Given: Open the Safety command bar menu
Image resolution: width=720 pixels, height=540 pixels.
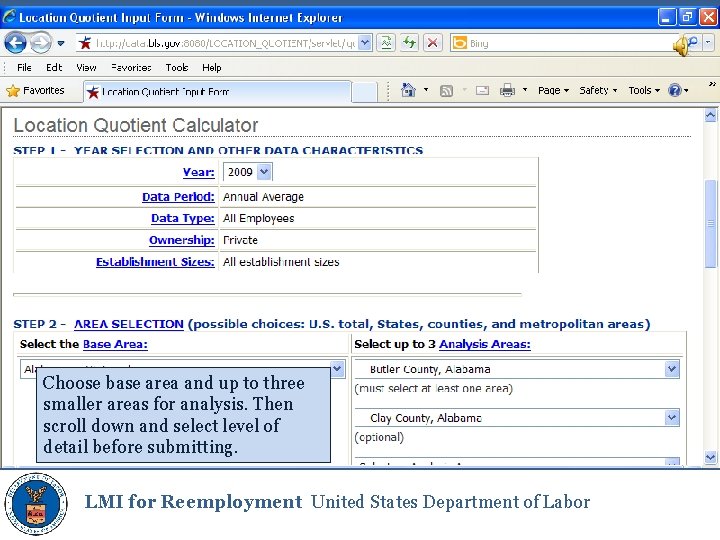Looking at the screenshot, I should [598, 90].
